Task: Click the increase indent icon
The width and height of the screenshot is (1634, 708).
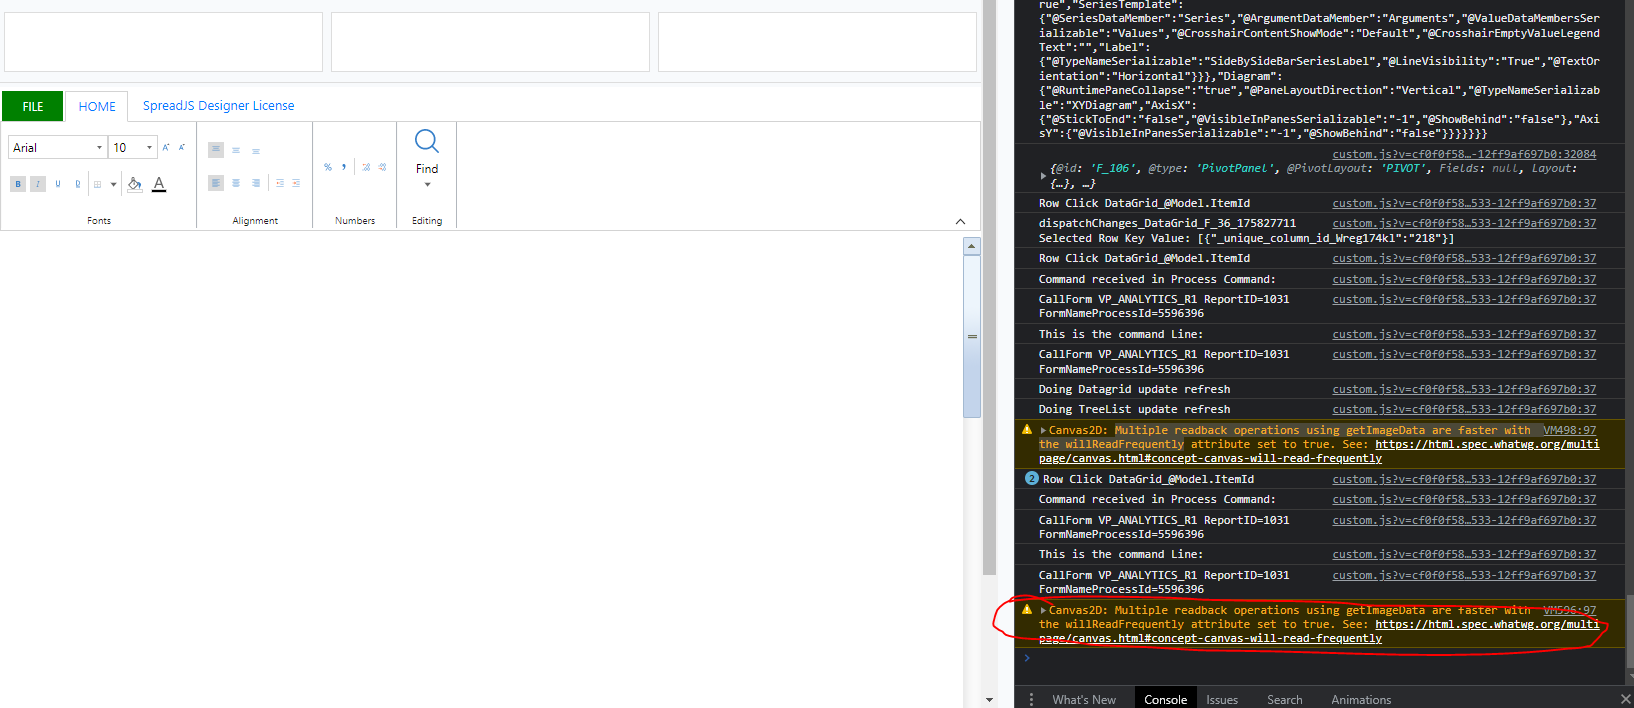Action: point(296,183)
